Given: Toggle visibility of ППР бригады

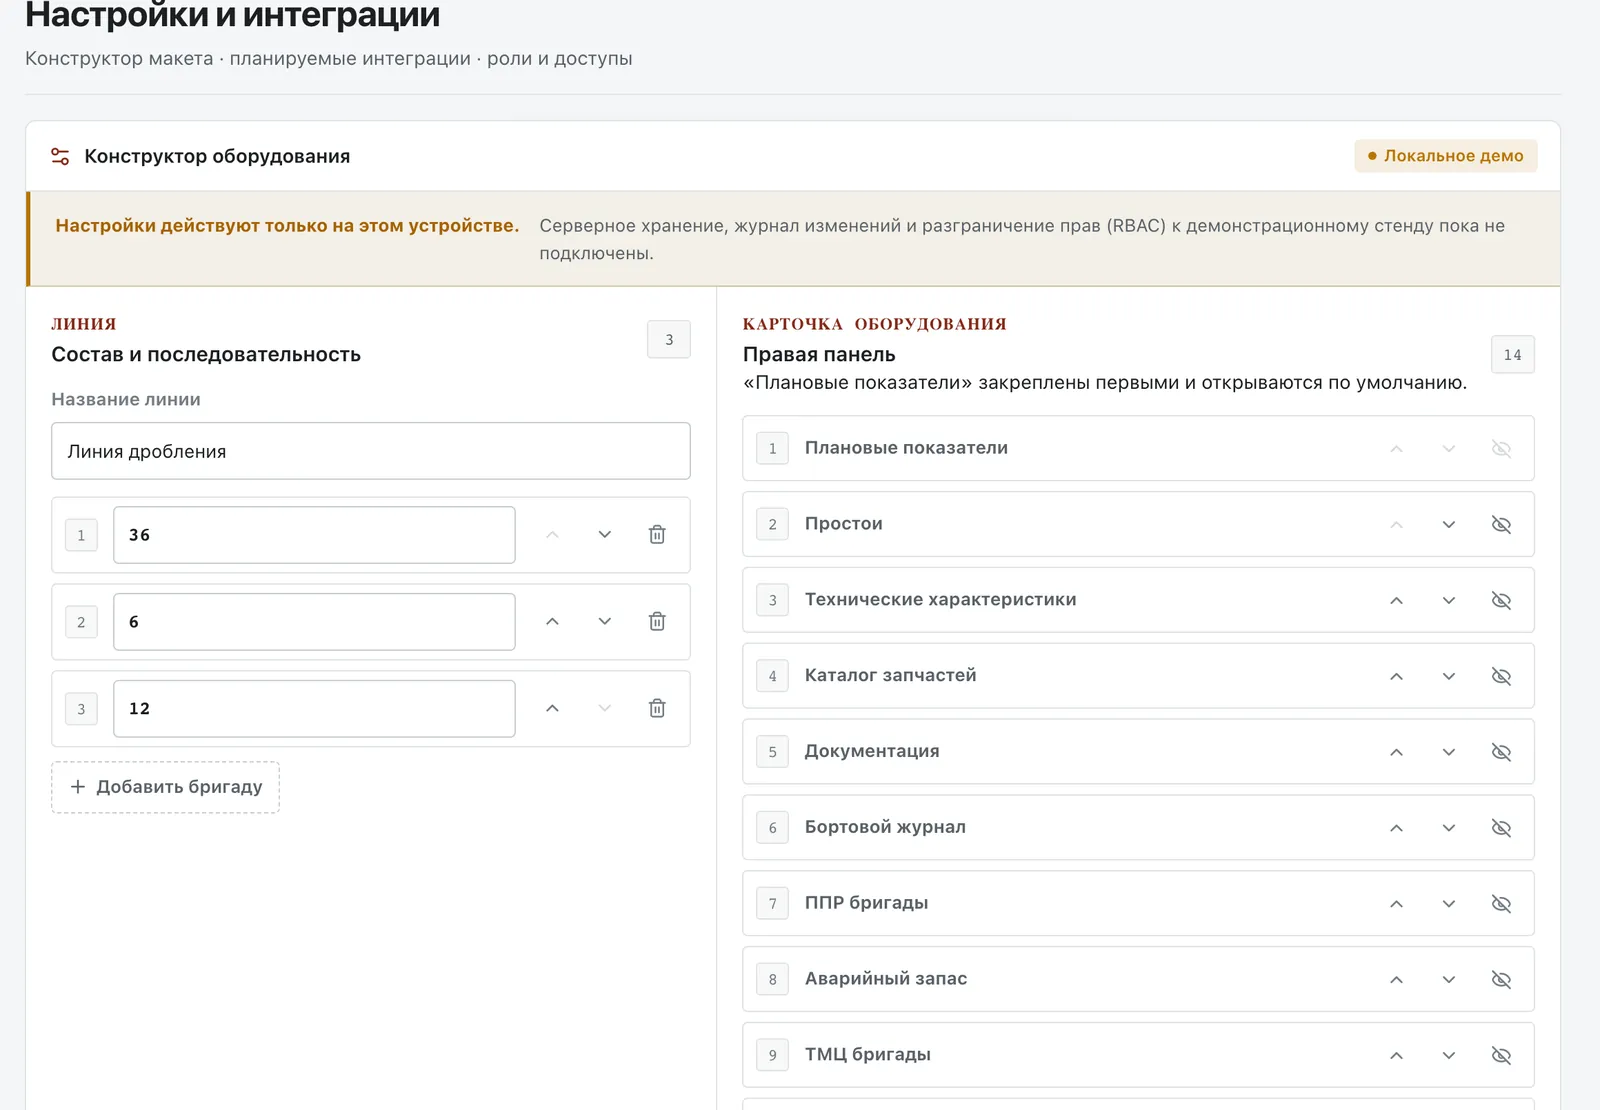Looking at the screenshot, I should (1501, 905).
